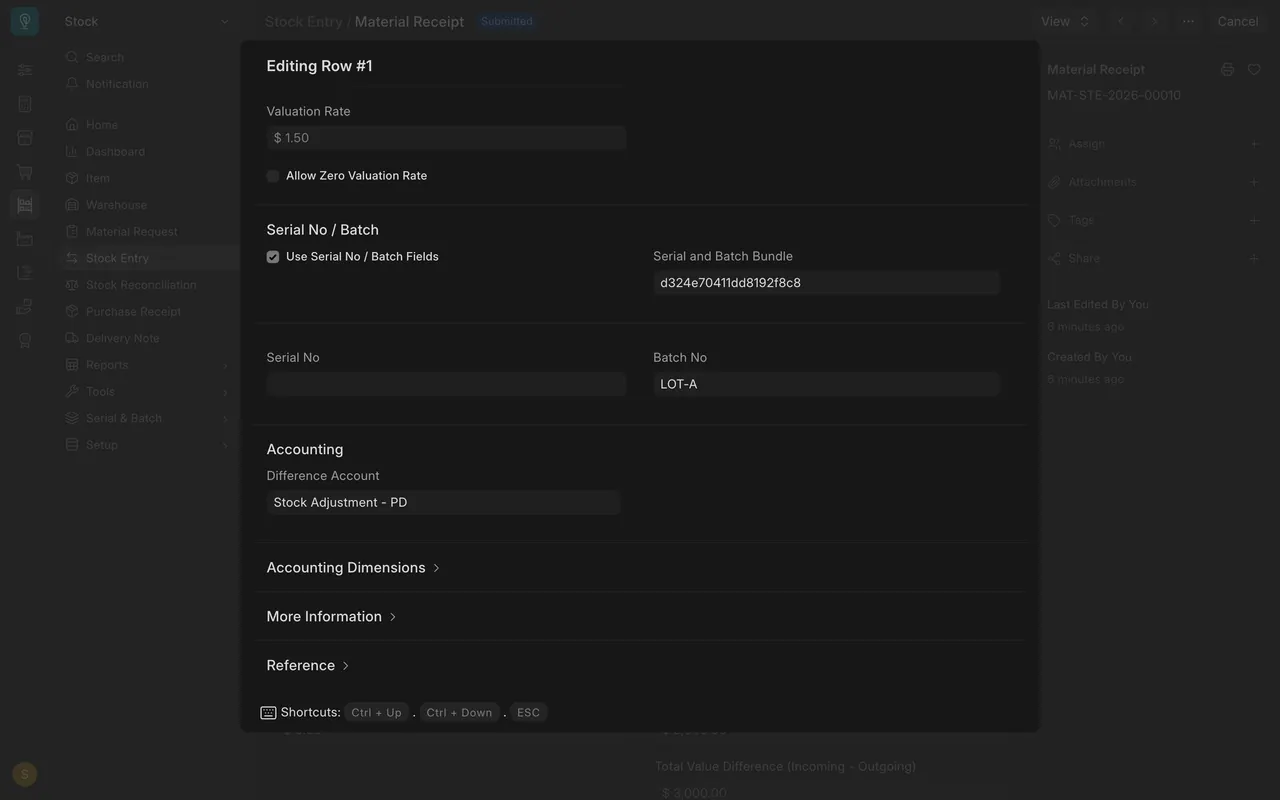Click the Share plus icon
The image size is (1280, 800).
(1254, 258)
